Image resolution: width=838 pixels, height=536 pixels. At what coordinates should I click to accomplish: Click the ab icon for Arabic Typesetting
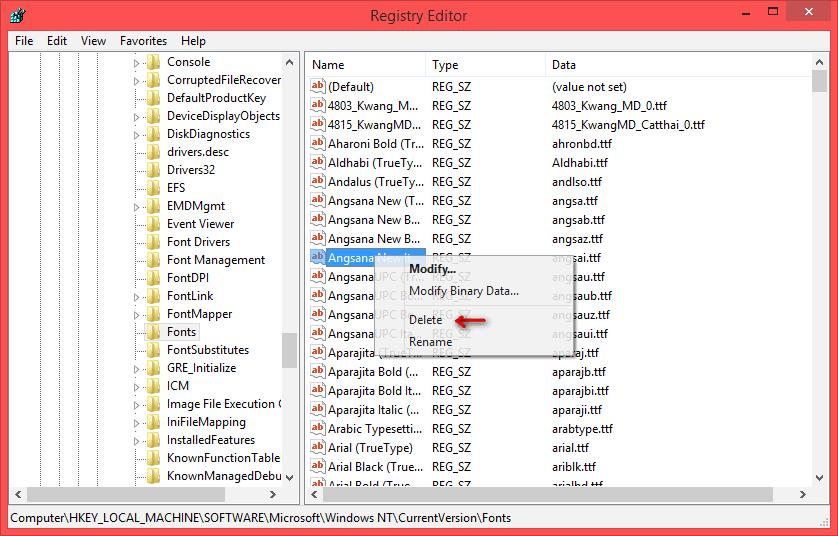317,429
